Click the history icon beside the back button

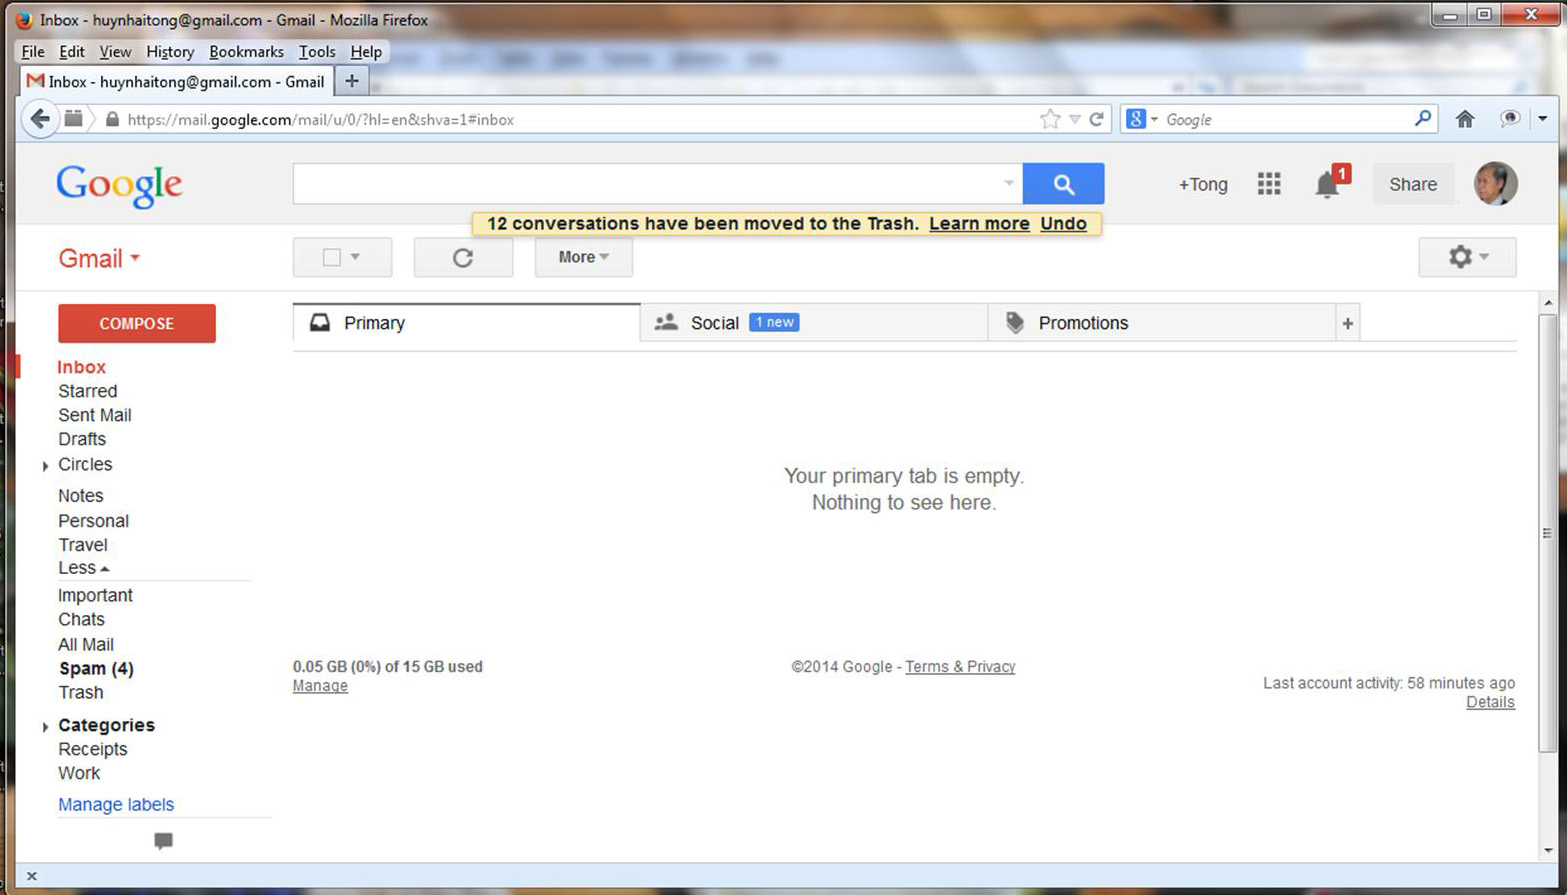[74, 119]
